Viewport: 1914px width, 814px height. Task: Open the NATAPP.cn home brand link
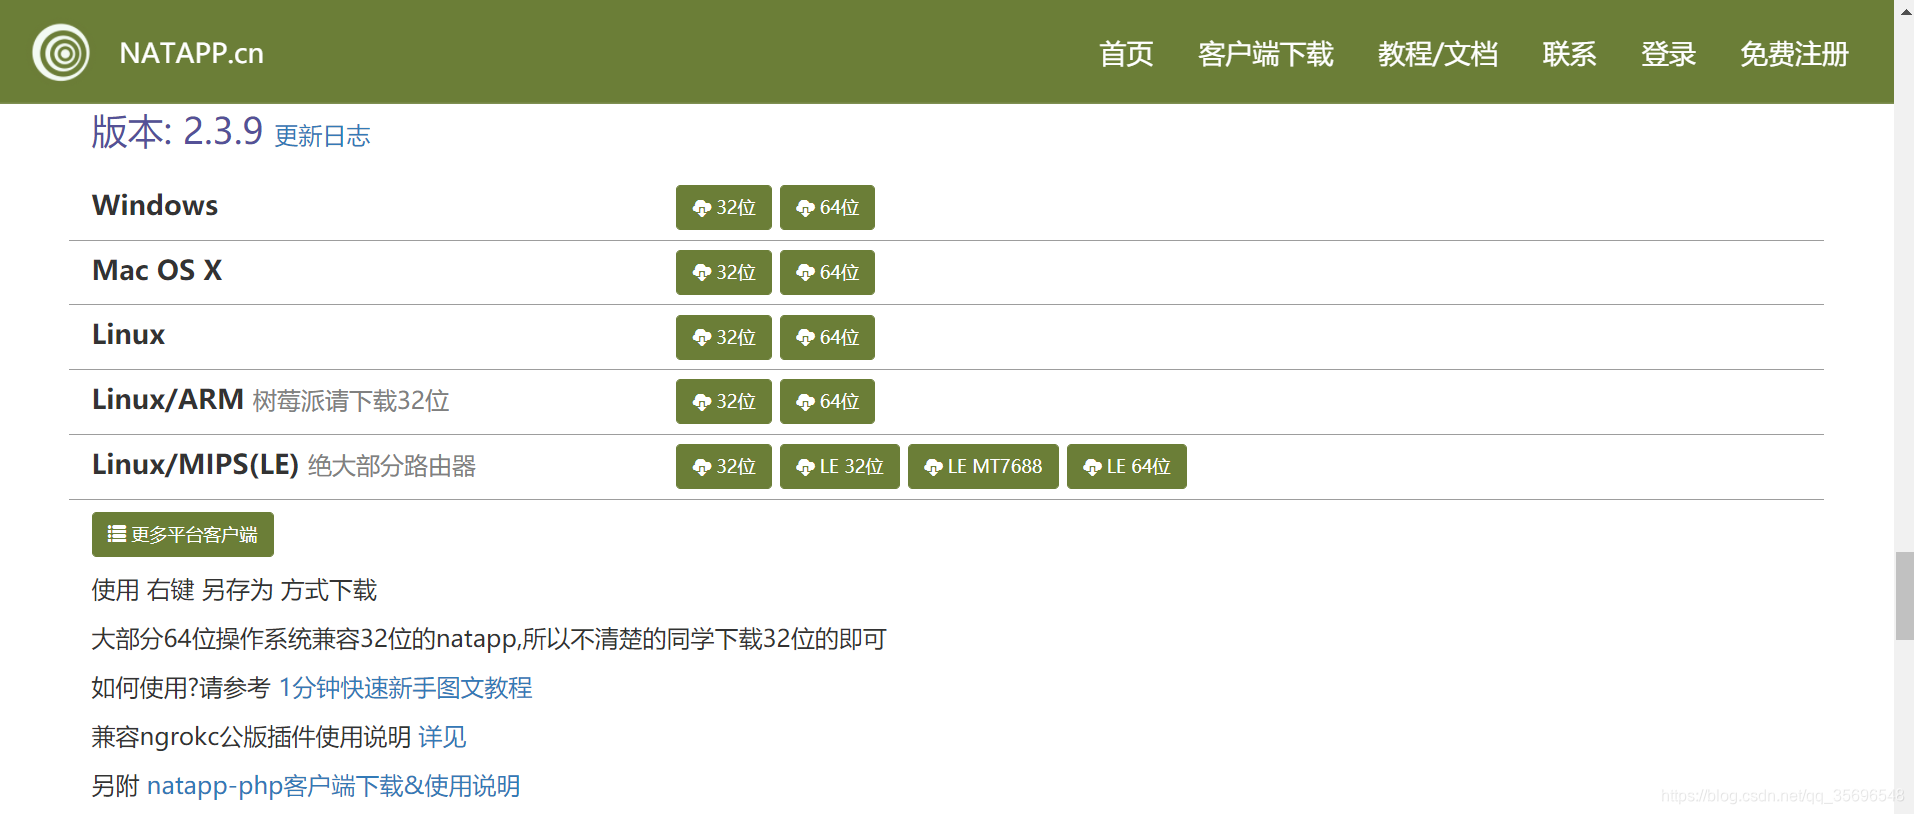(191, 53)
